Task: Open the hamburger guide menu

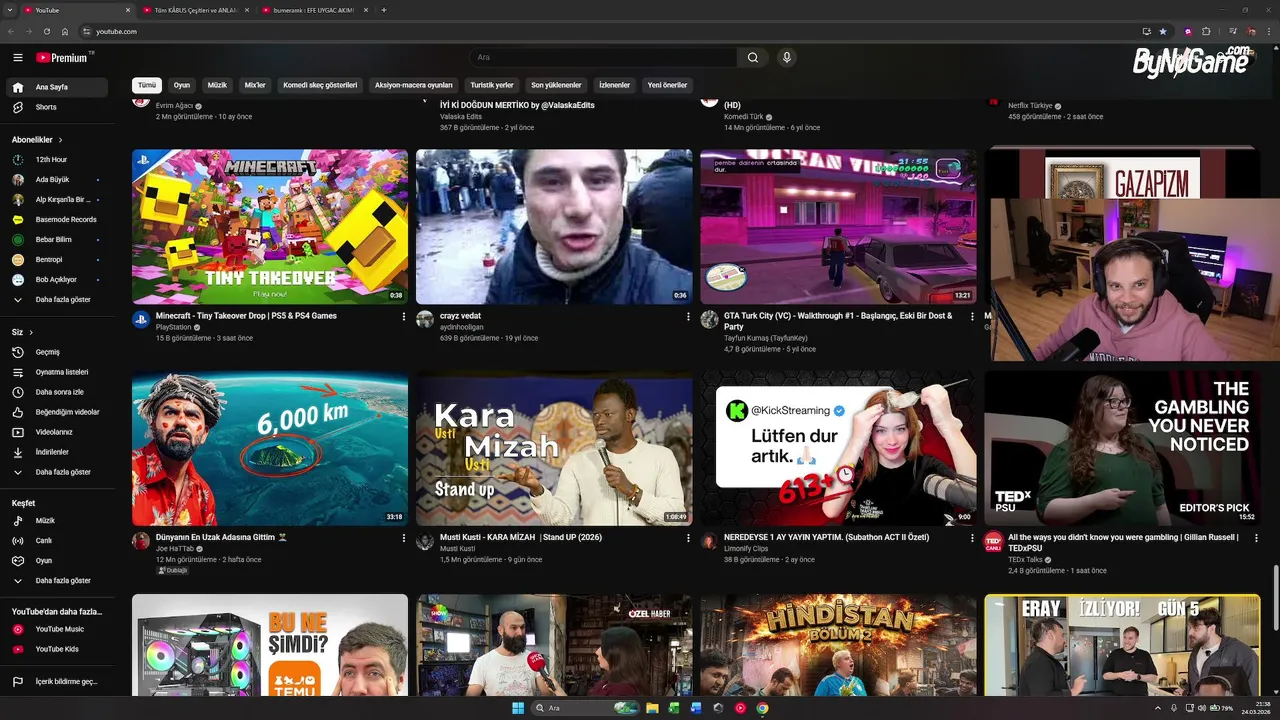Action: pyautogui.click(x=18, y=58)
